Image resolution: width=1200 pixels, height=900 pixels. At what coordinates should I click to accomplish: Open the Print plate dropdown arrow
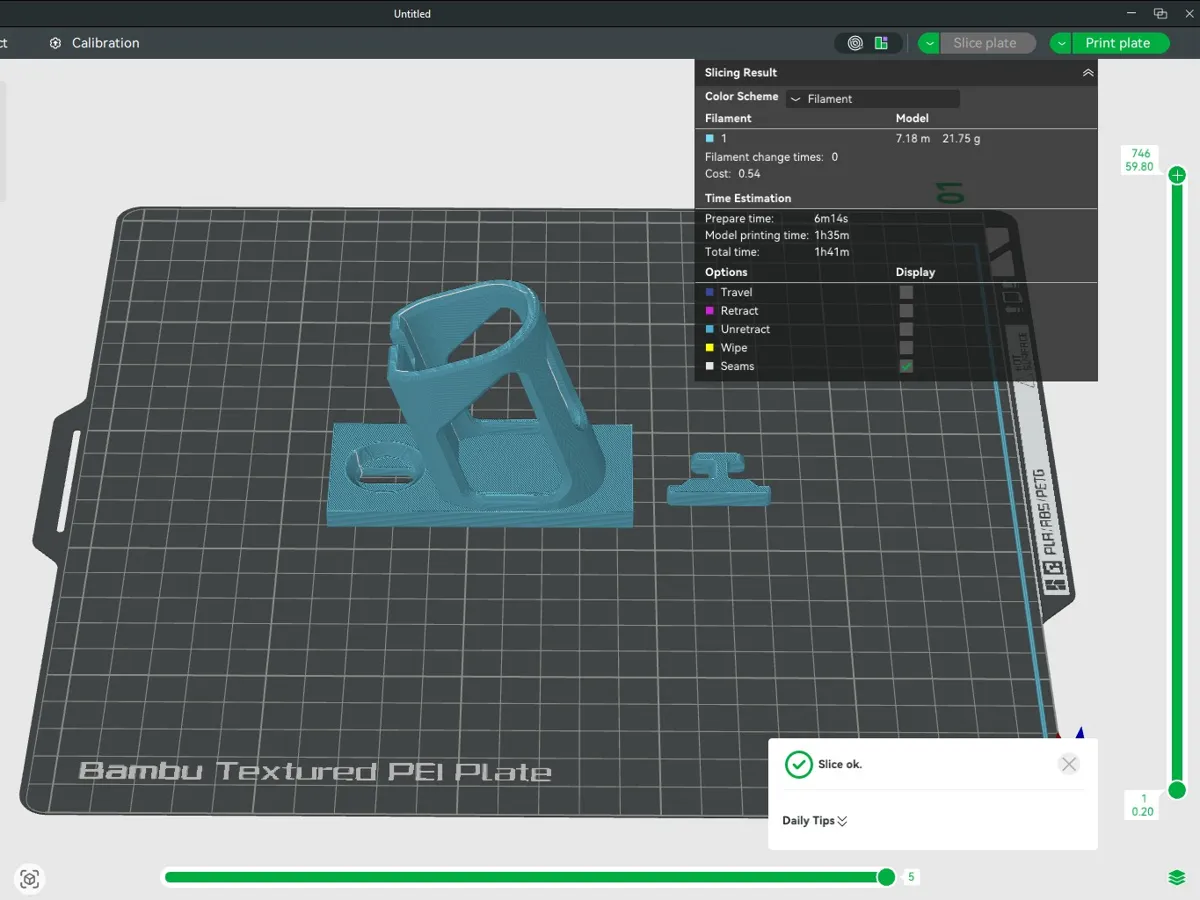[1061, 43]
